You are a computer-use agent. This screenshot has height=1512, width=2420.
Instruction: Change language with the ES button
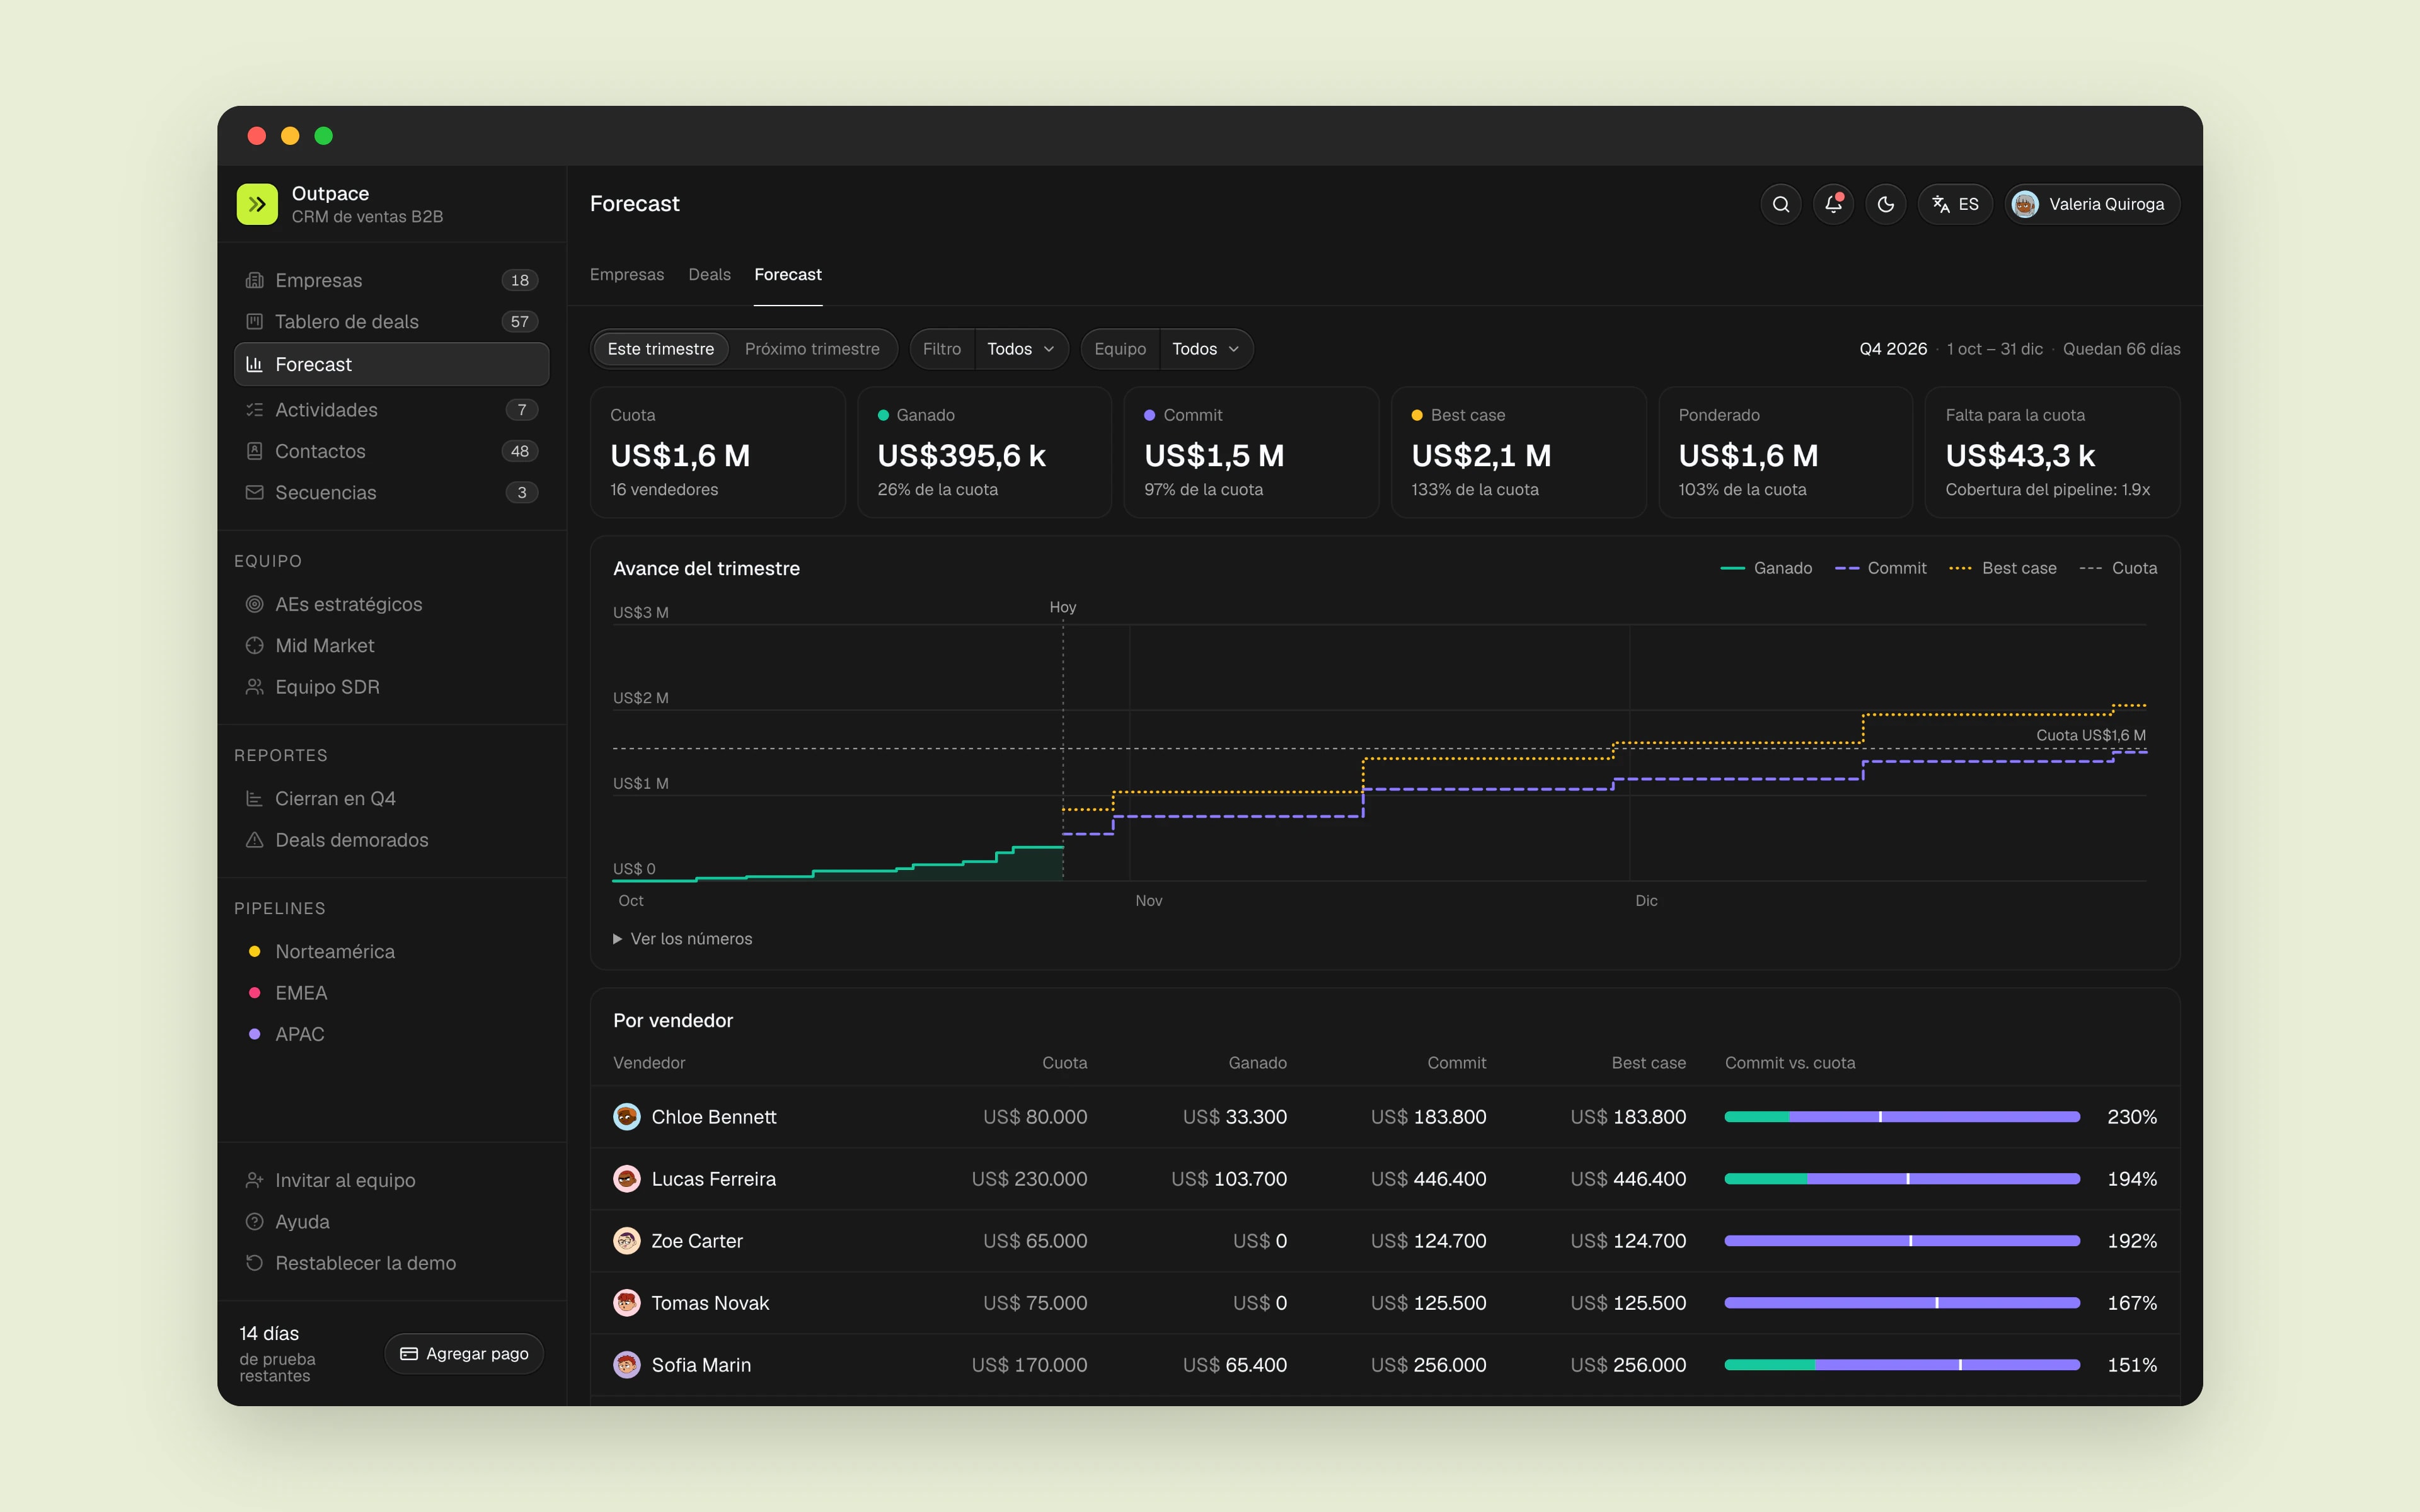pyautogui.click(x=1955, y=204)
